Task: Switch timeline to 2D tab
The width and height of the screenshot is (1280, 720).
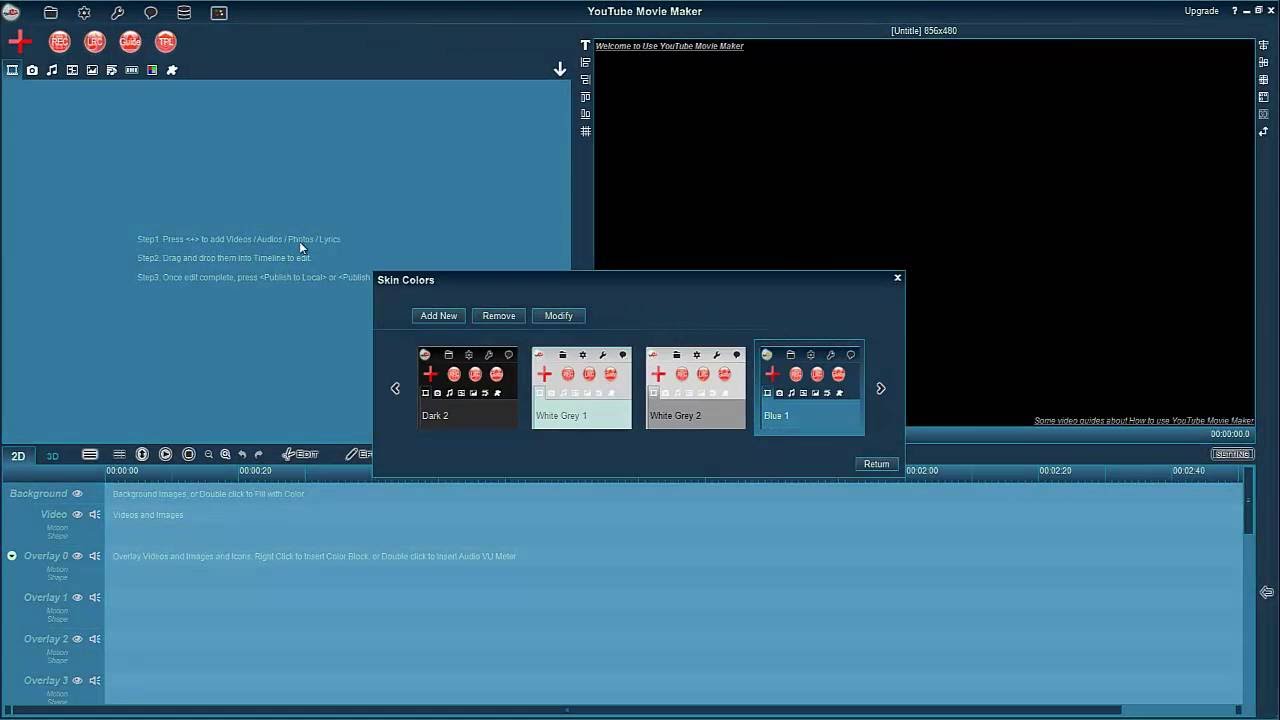Action: coord(18,456)
